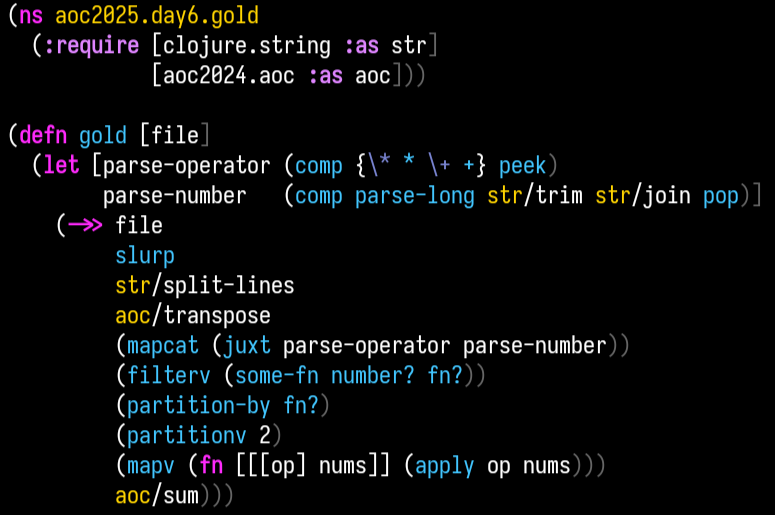Click the number? predicate
This screenshot has height=515, width=775.
point(373,376)
